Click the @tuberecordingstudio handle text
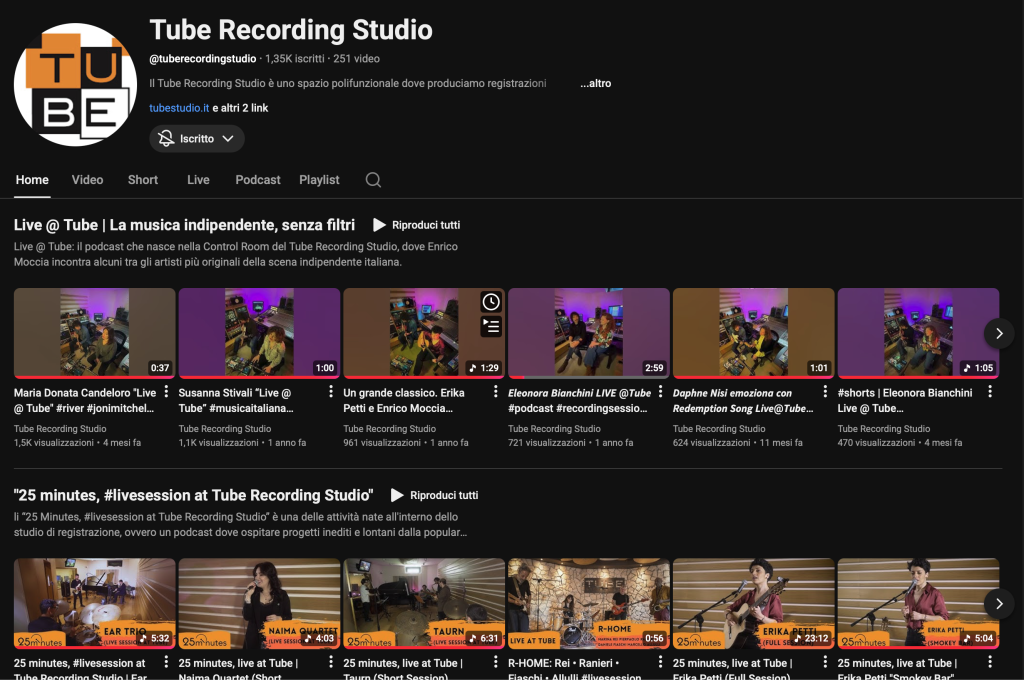Image resolution: width=1024 pixels, height=680 pixels. (202, 59)
